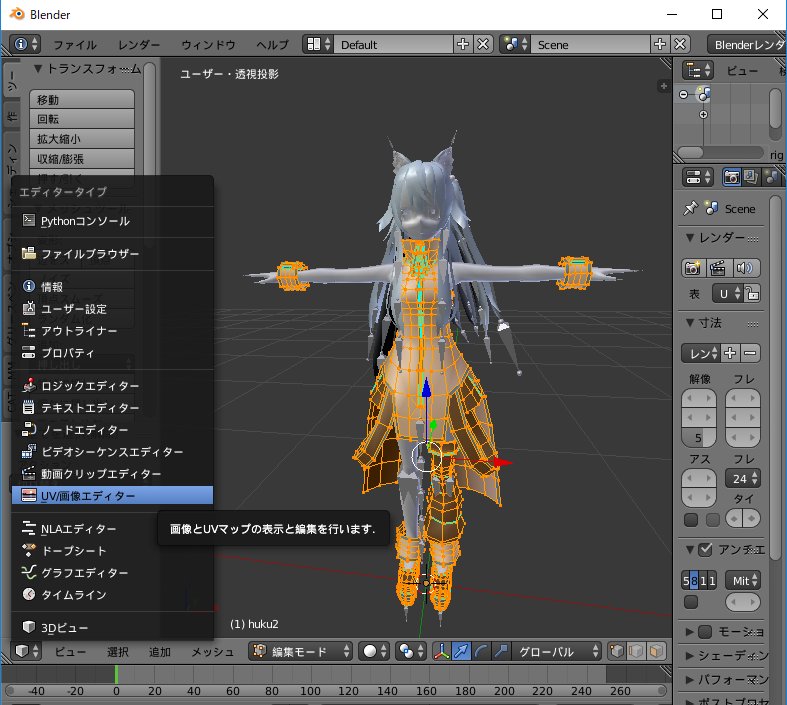Select face select mode
The height and width of the screenshot is (705, 787).
(x=656, y=651)
